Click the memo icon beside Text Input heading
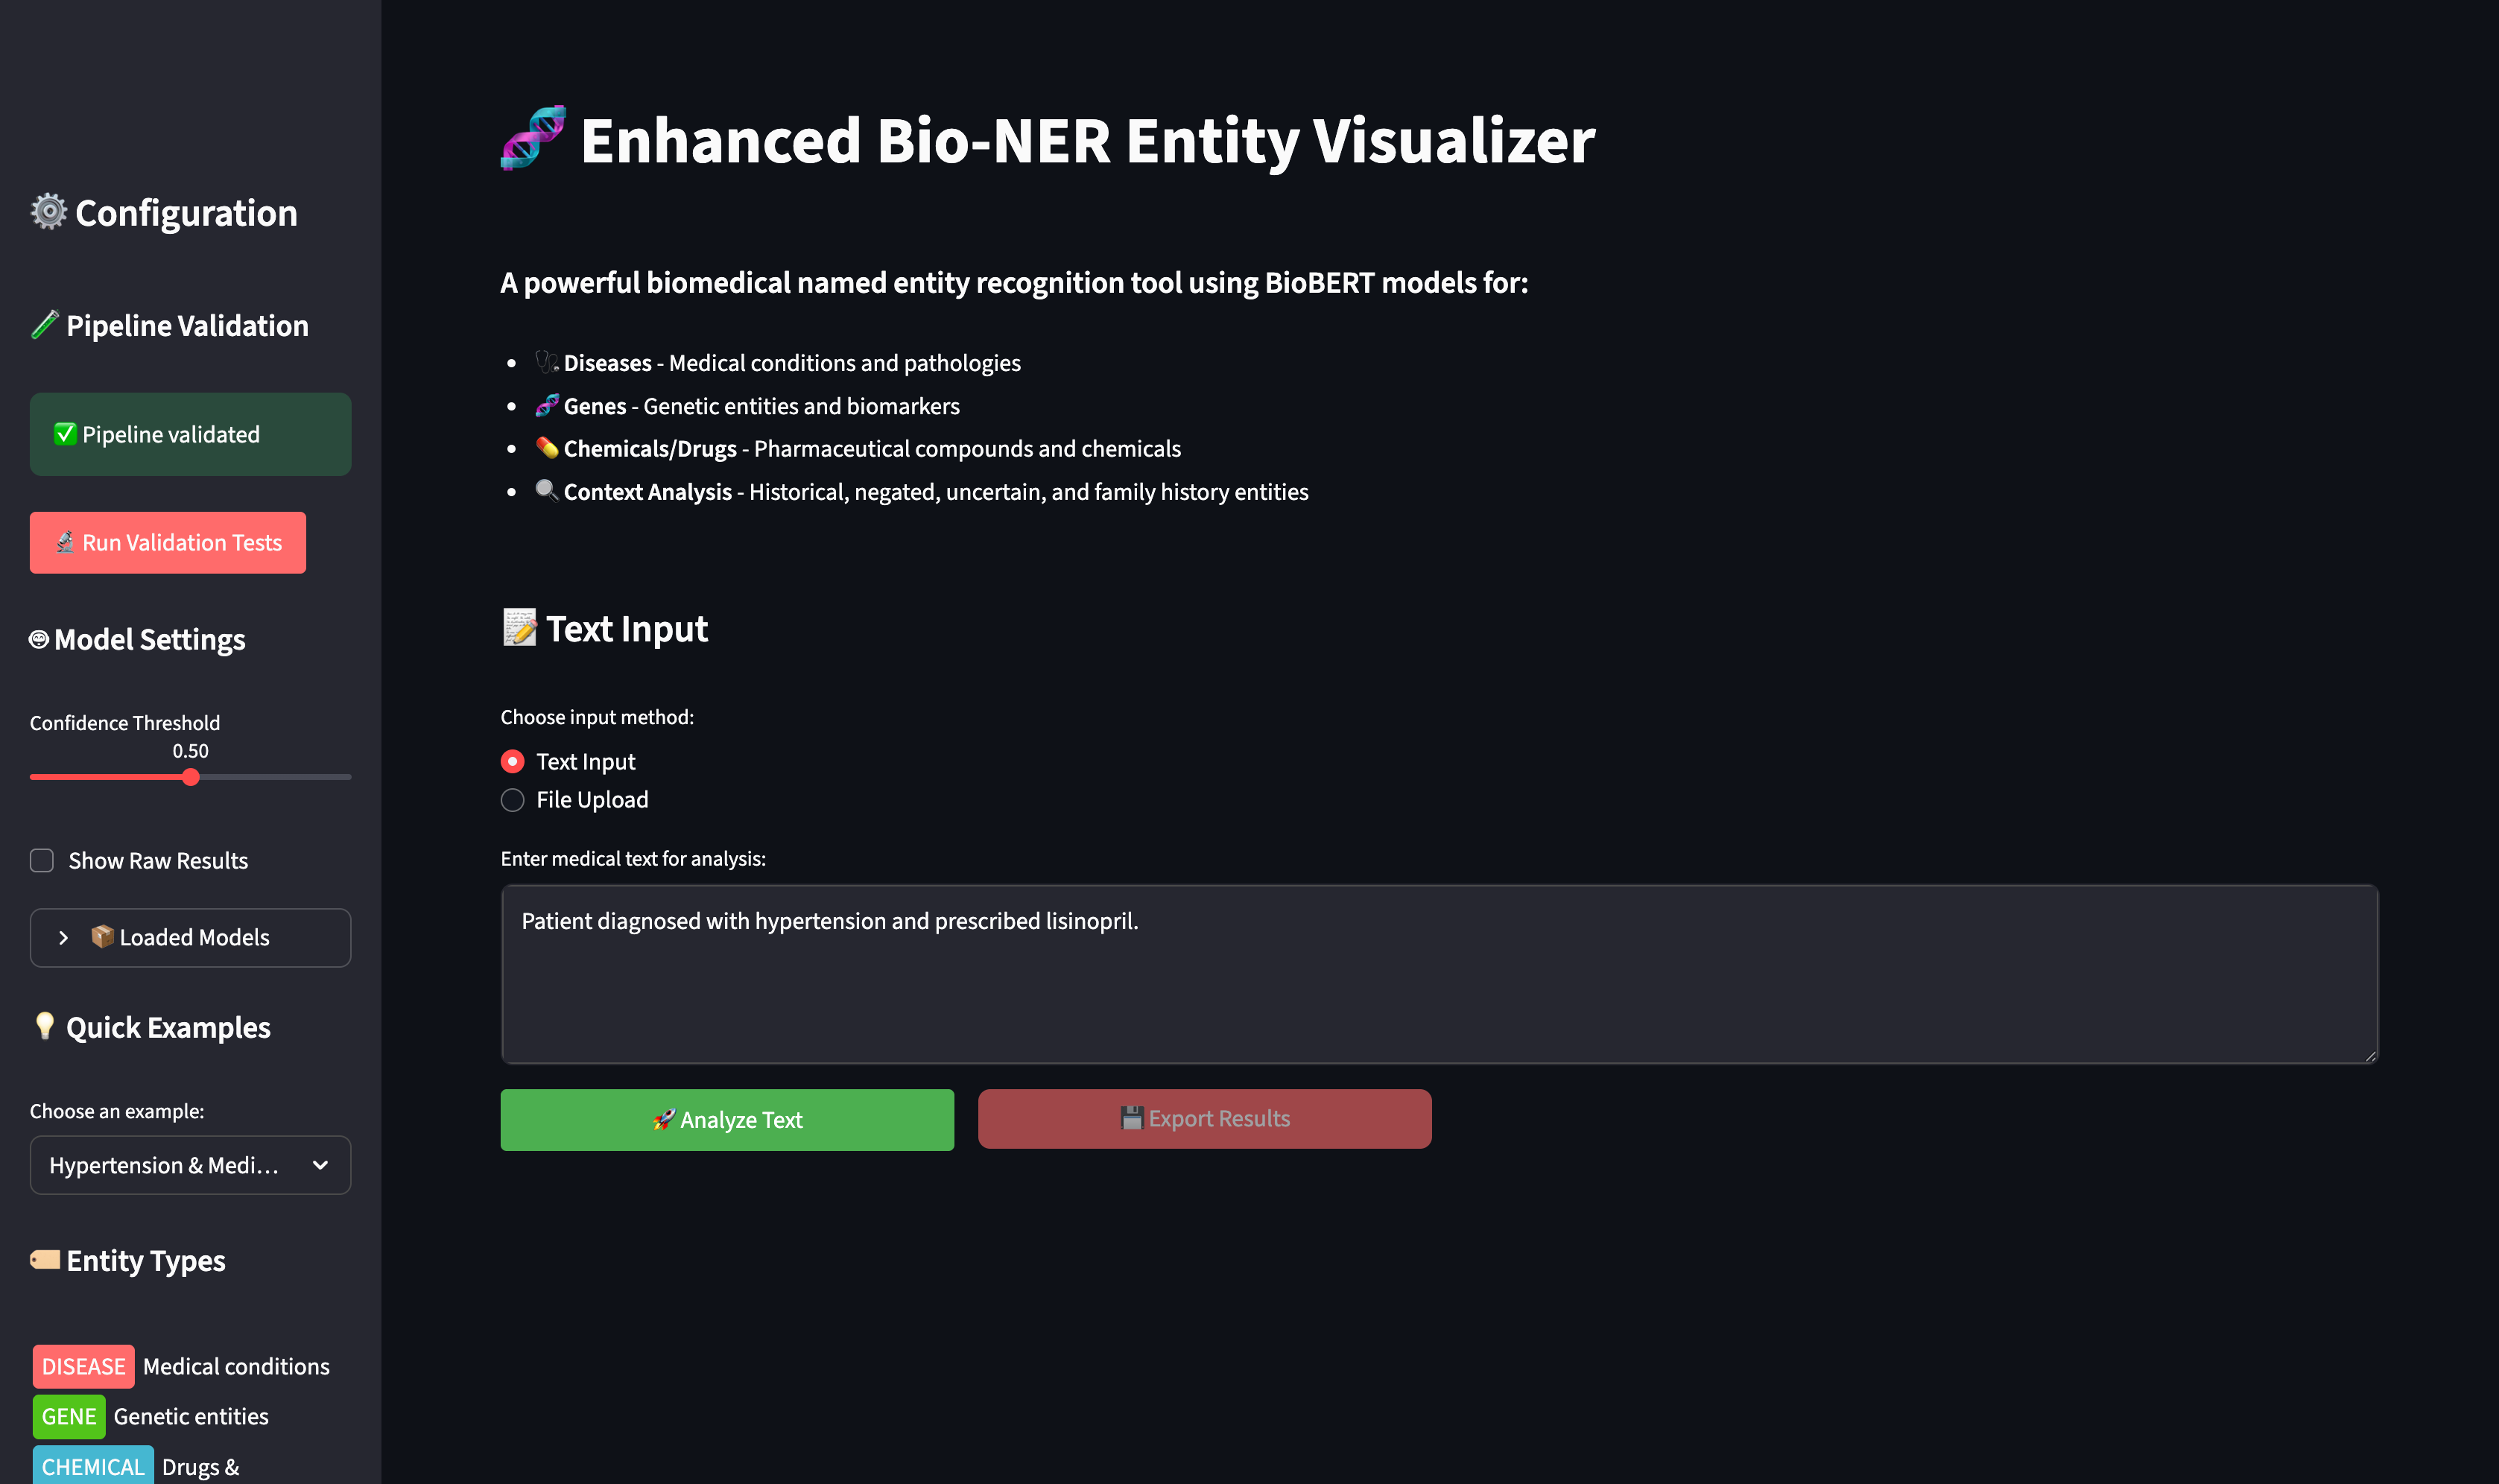This screenshot has height=1484, width=2499. [519, 628]
